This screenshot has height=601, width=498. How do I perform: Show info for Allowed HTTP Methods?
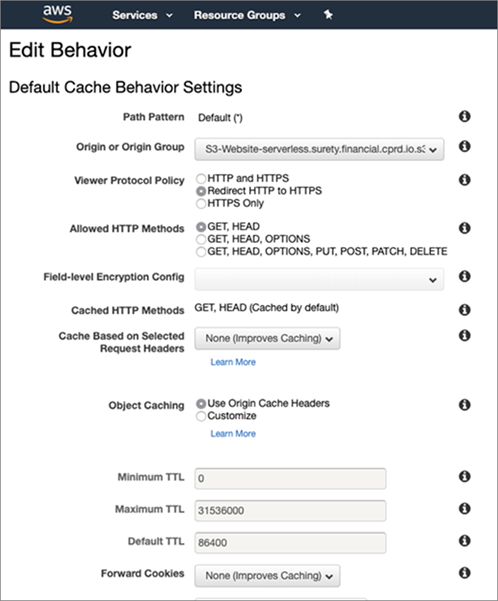point(464,228)
